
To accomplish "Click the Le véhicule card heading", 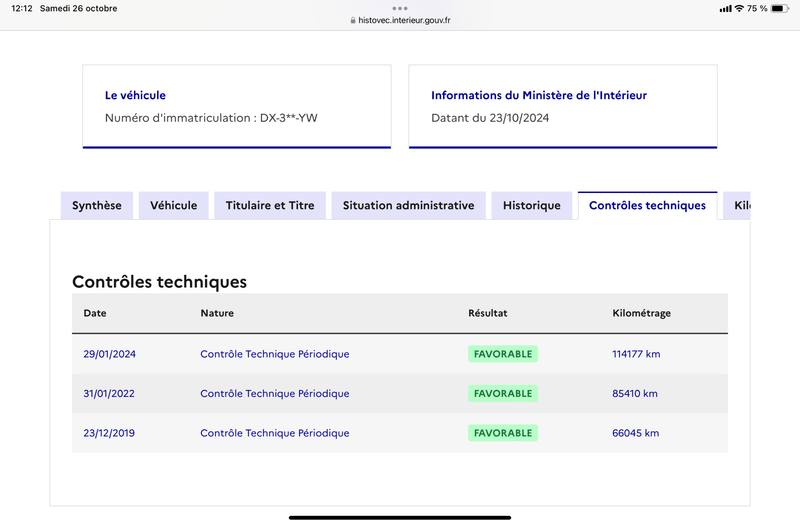I will click(x=135, y=96).
